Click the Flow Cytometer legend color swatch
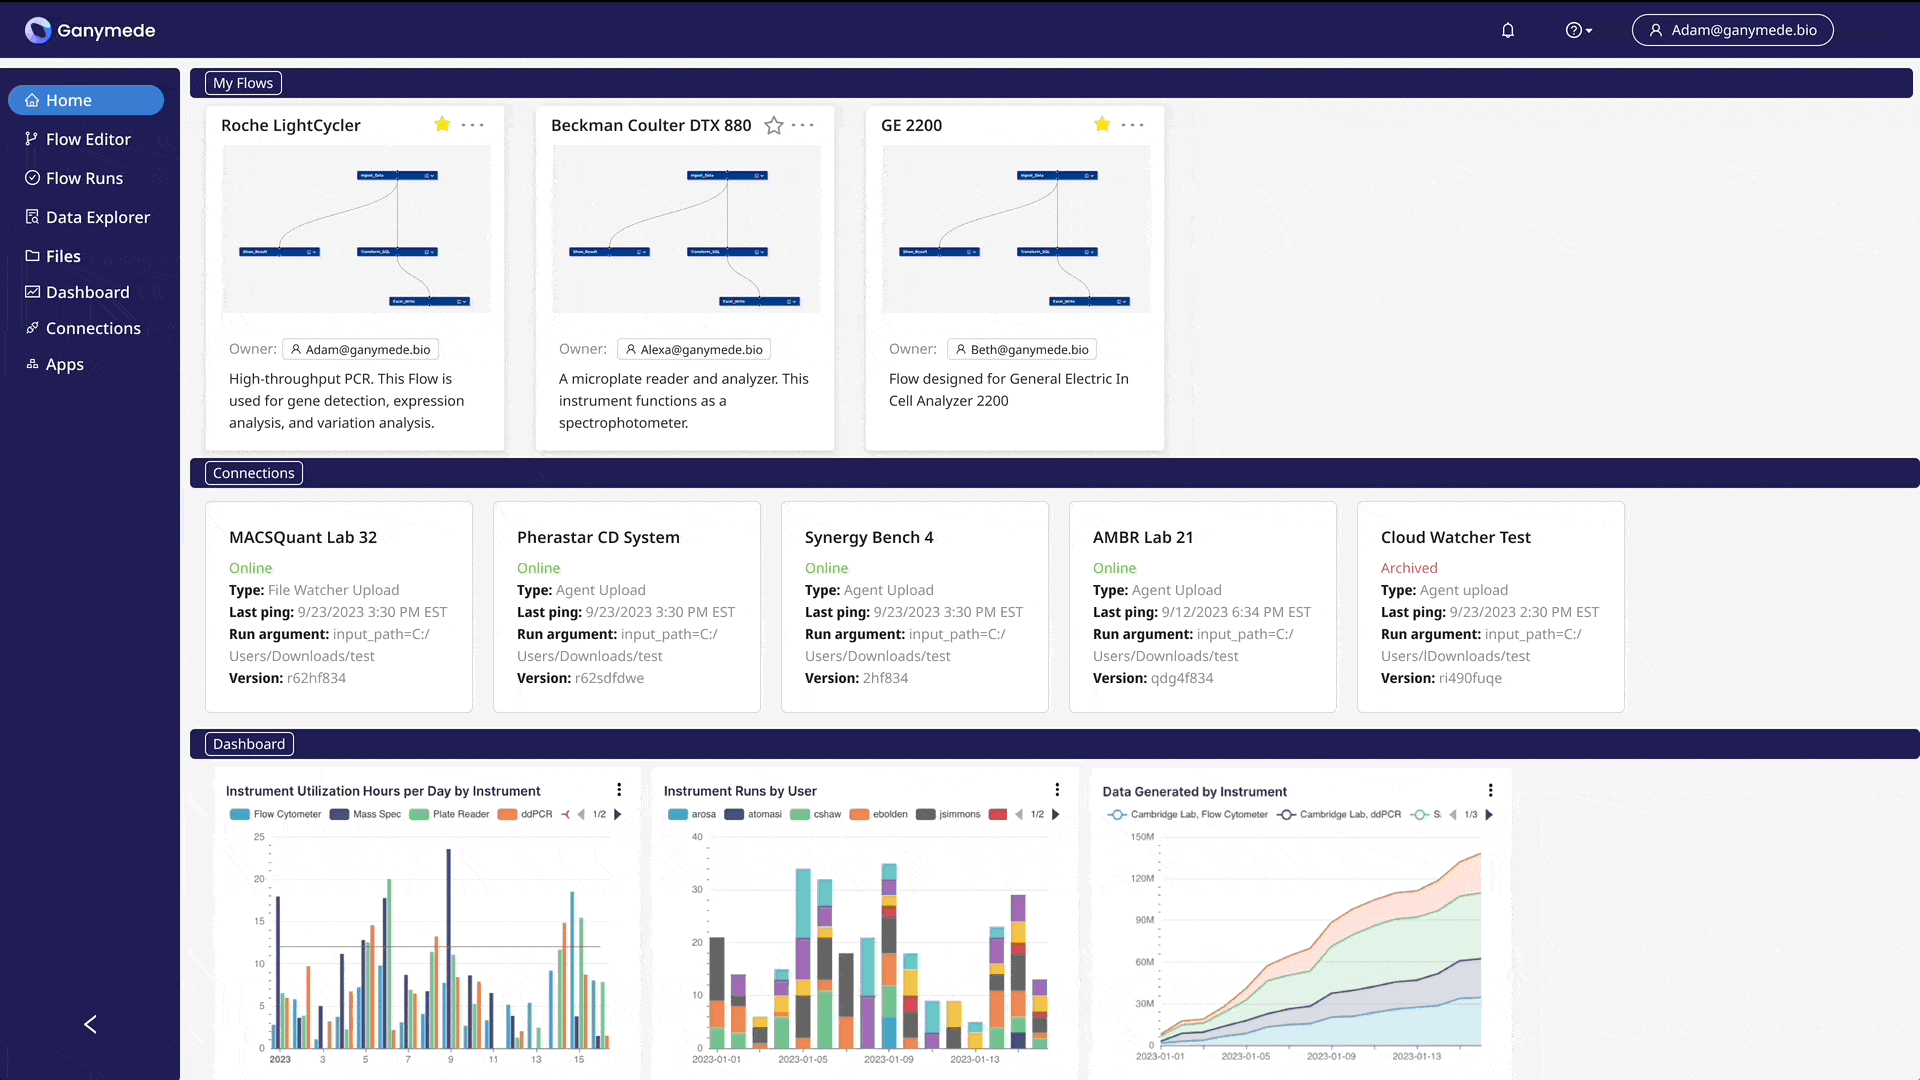 [239, 814]
